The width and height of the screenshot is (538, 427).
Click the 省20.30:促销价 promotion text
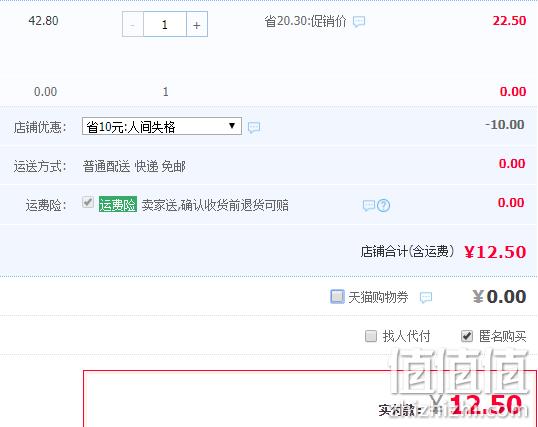coord(305,22)
